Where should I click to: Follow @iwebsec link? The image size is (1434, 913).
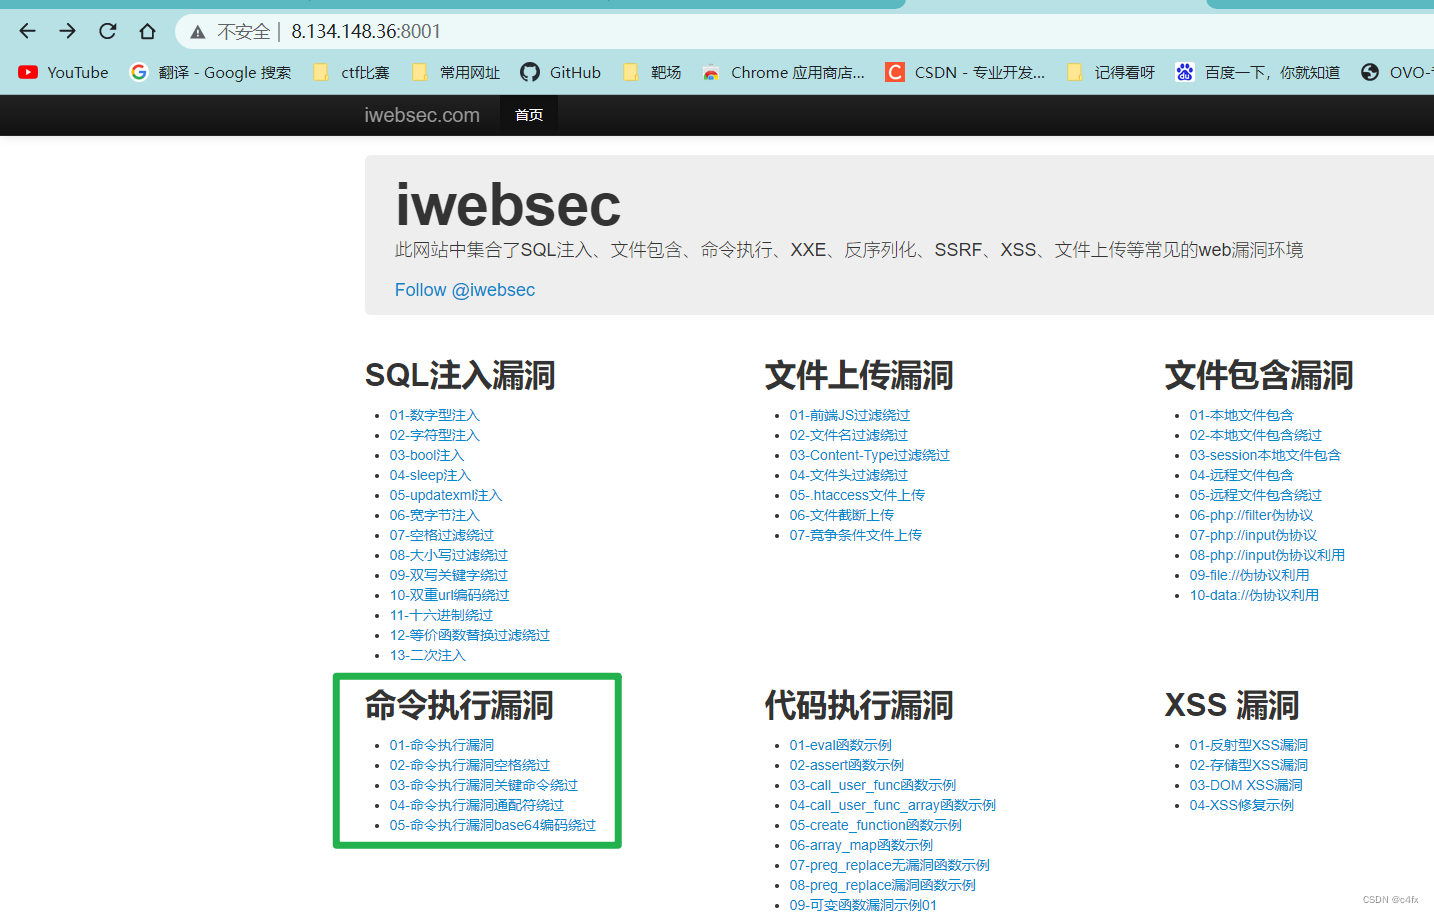click(465, 290)
